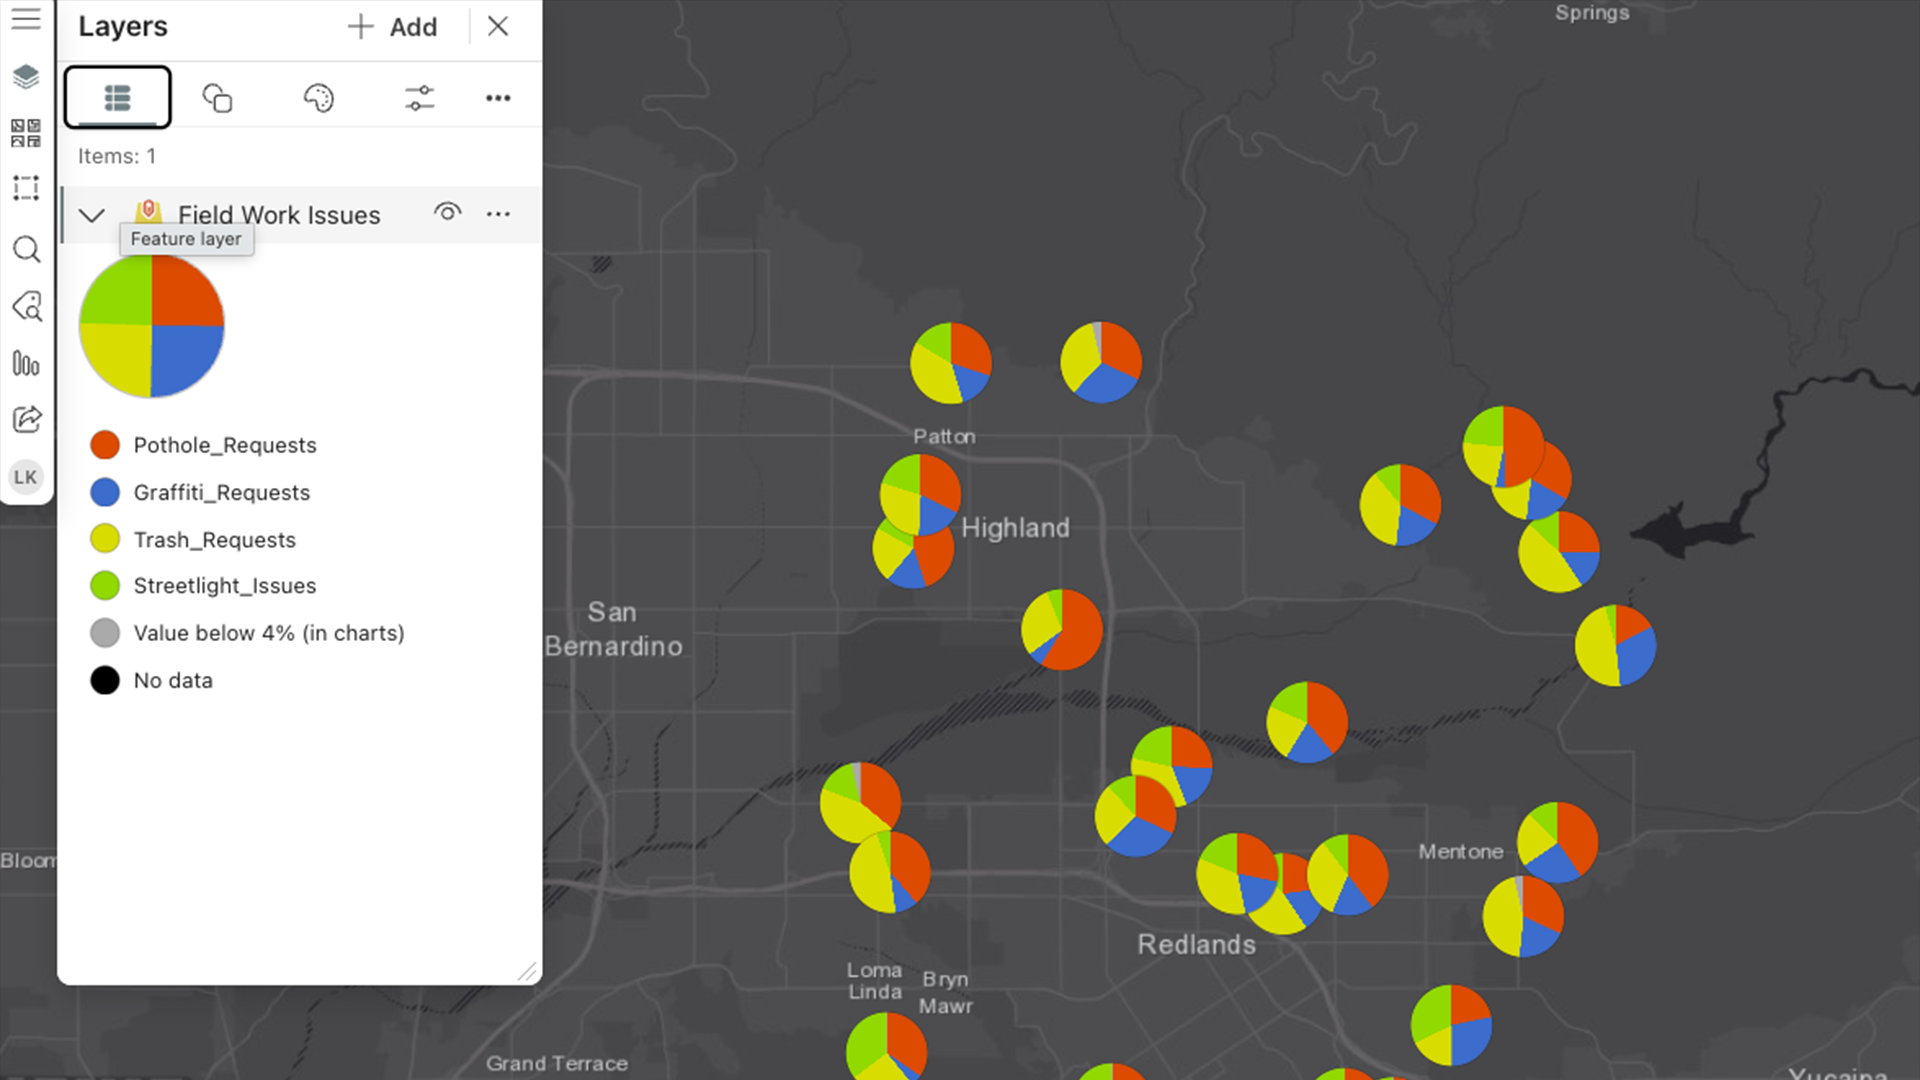Switch to the styles palette tab
Viewport: 1920px width, 1080px height.
tap(318, 98)
